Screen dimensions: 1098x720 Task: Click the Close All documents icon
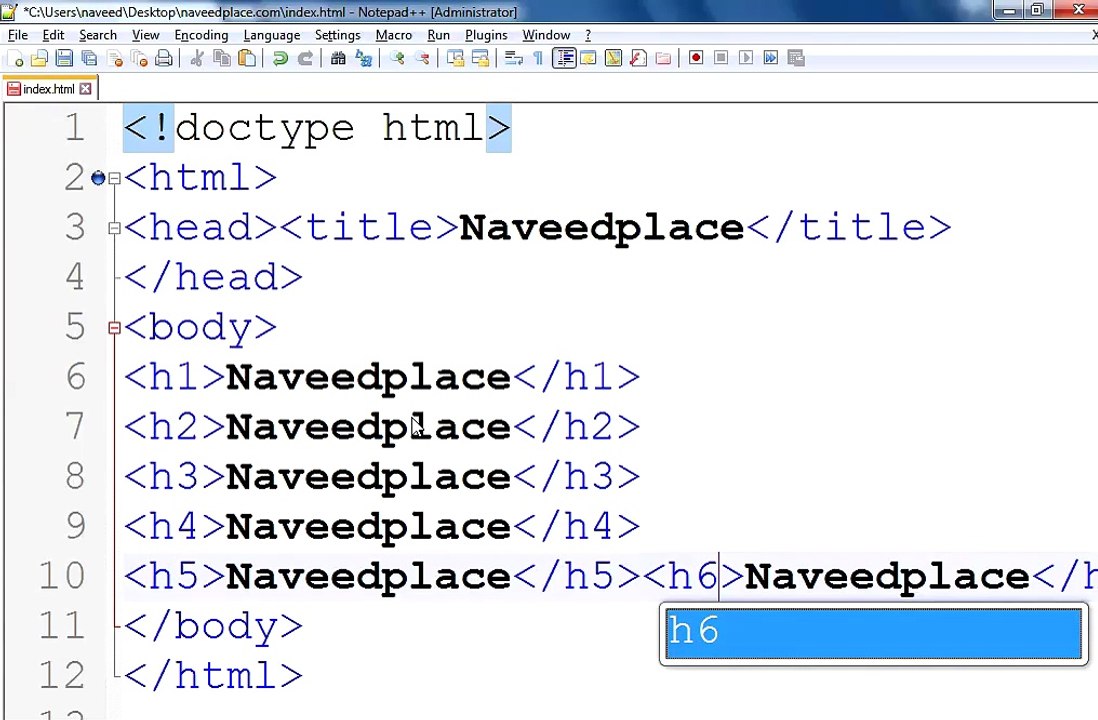pyautogui.click(x=139, y=58)
